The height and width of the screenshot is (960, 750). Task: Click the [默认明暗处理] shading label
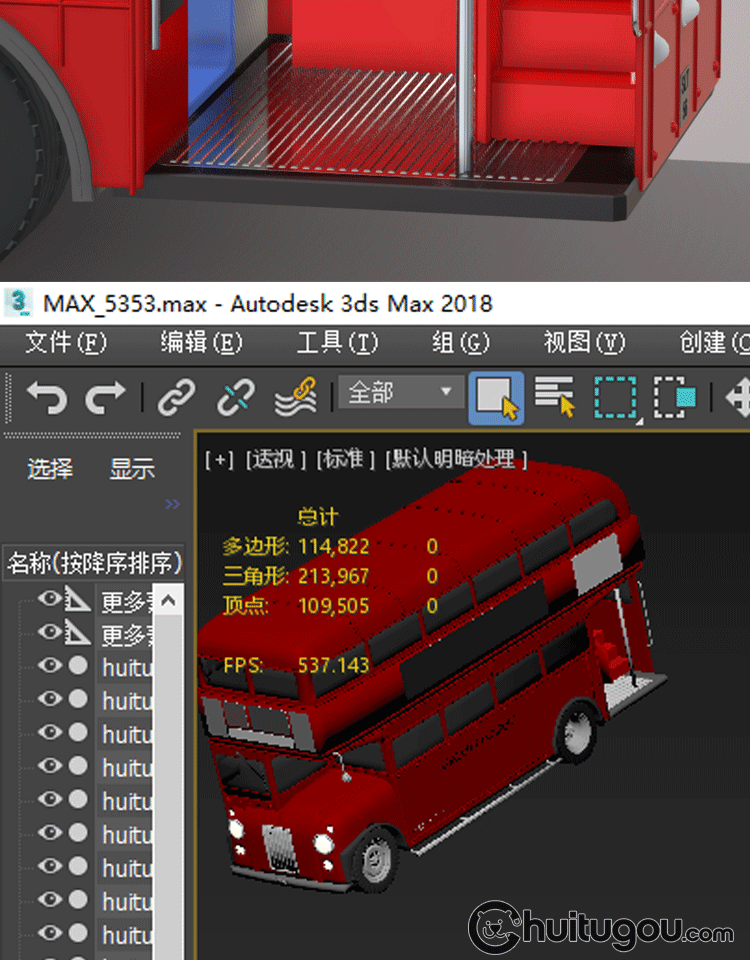click(x=456, y=459)
